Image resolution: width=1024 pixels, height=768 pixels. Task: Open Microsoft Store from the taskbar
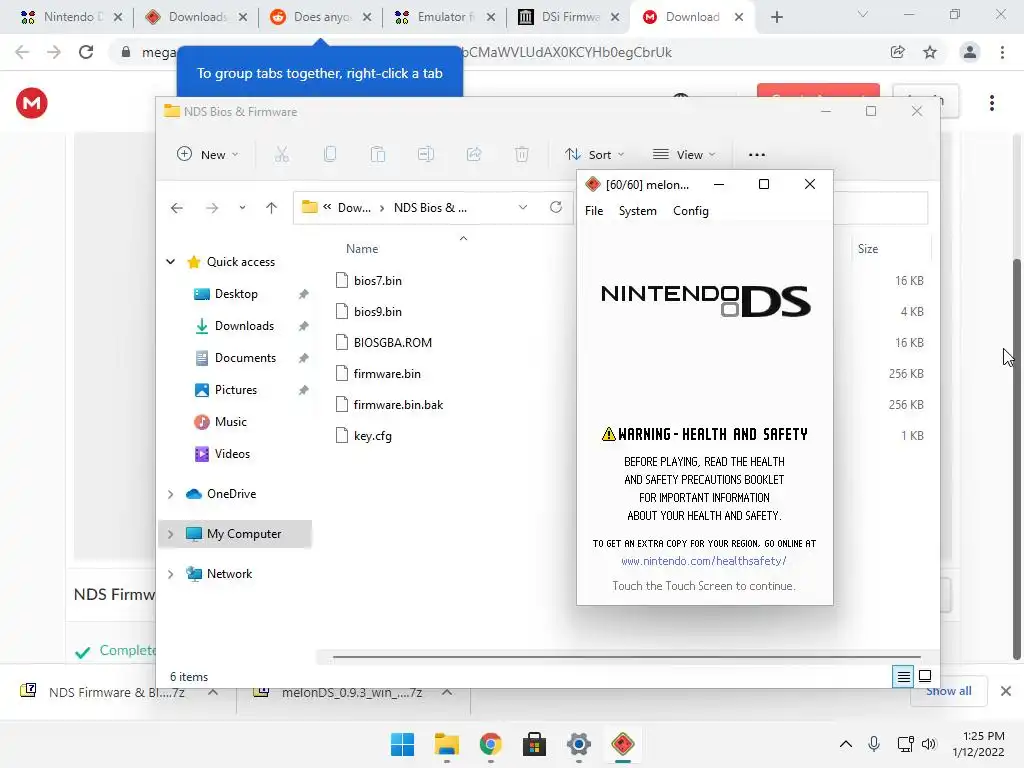tap(534, 744)
